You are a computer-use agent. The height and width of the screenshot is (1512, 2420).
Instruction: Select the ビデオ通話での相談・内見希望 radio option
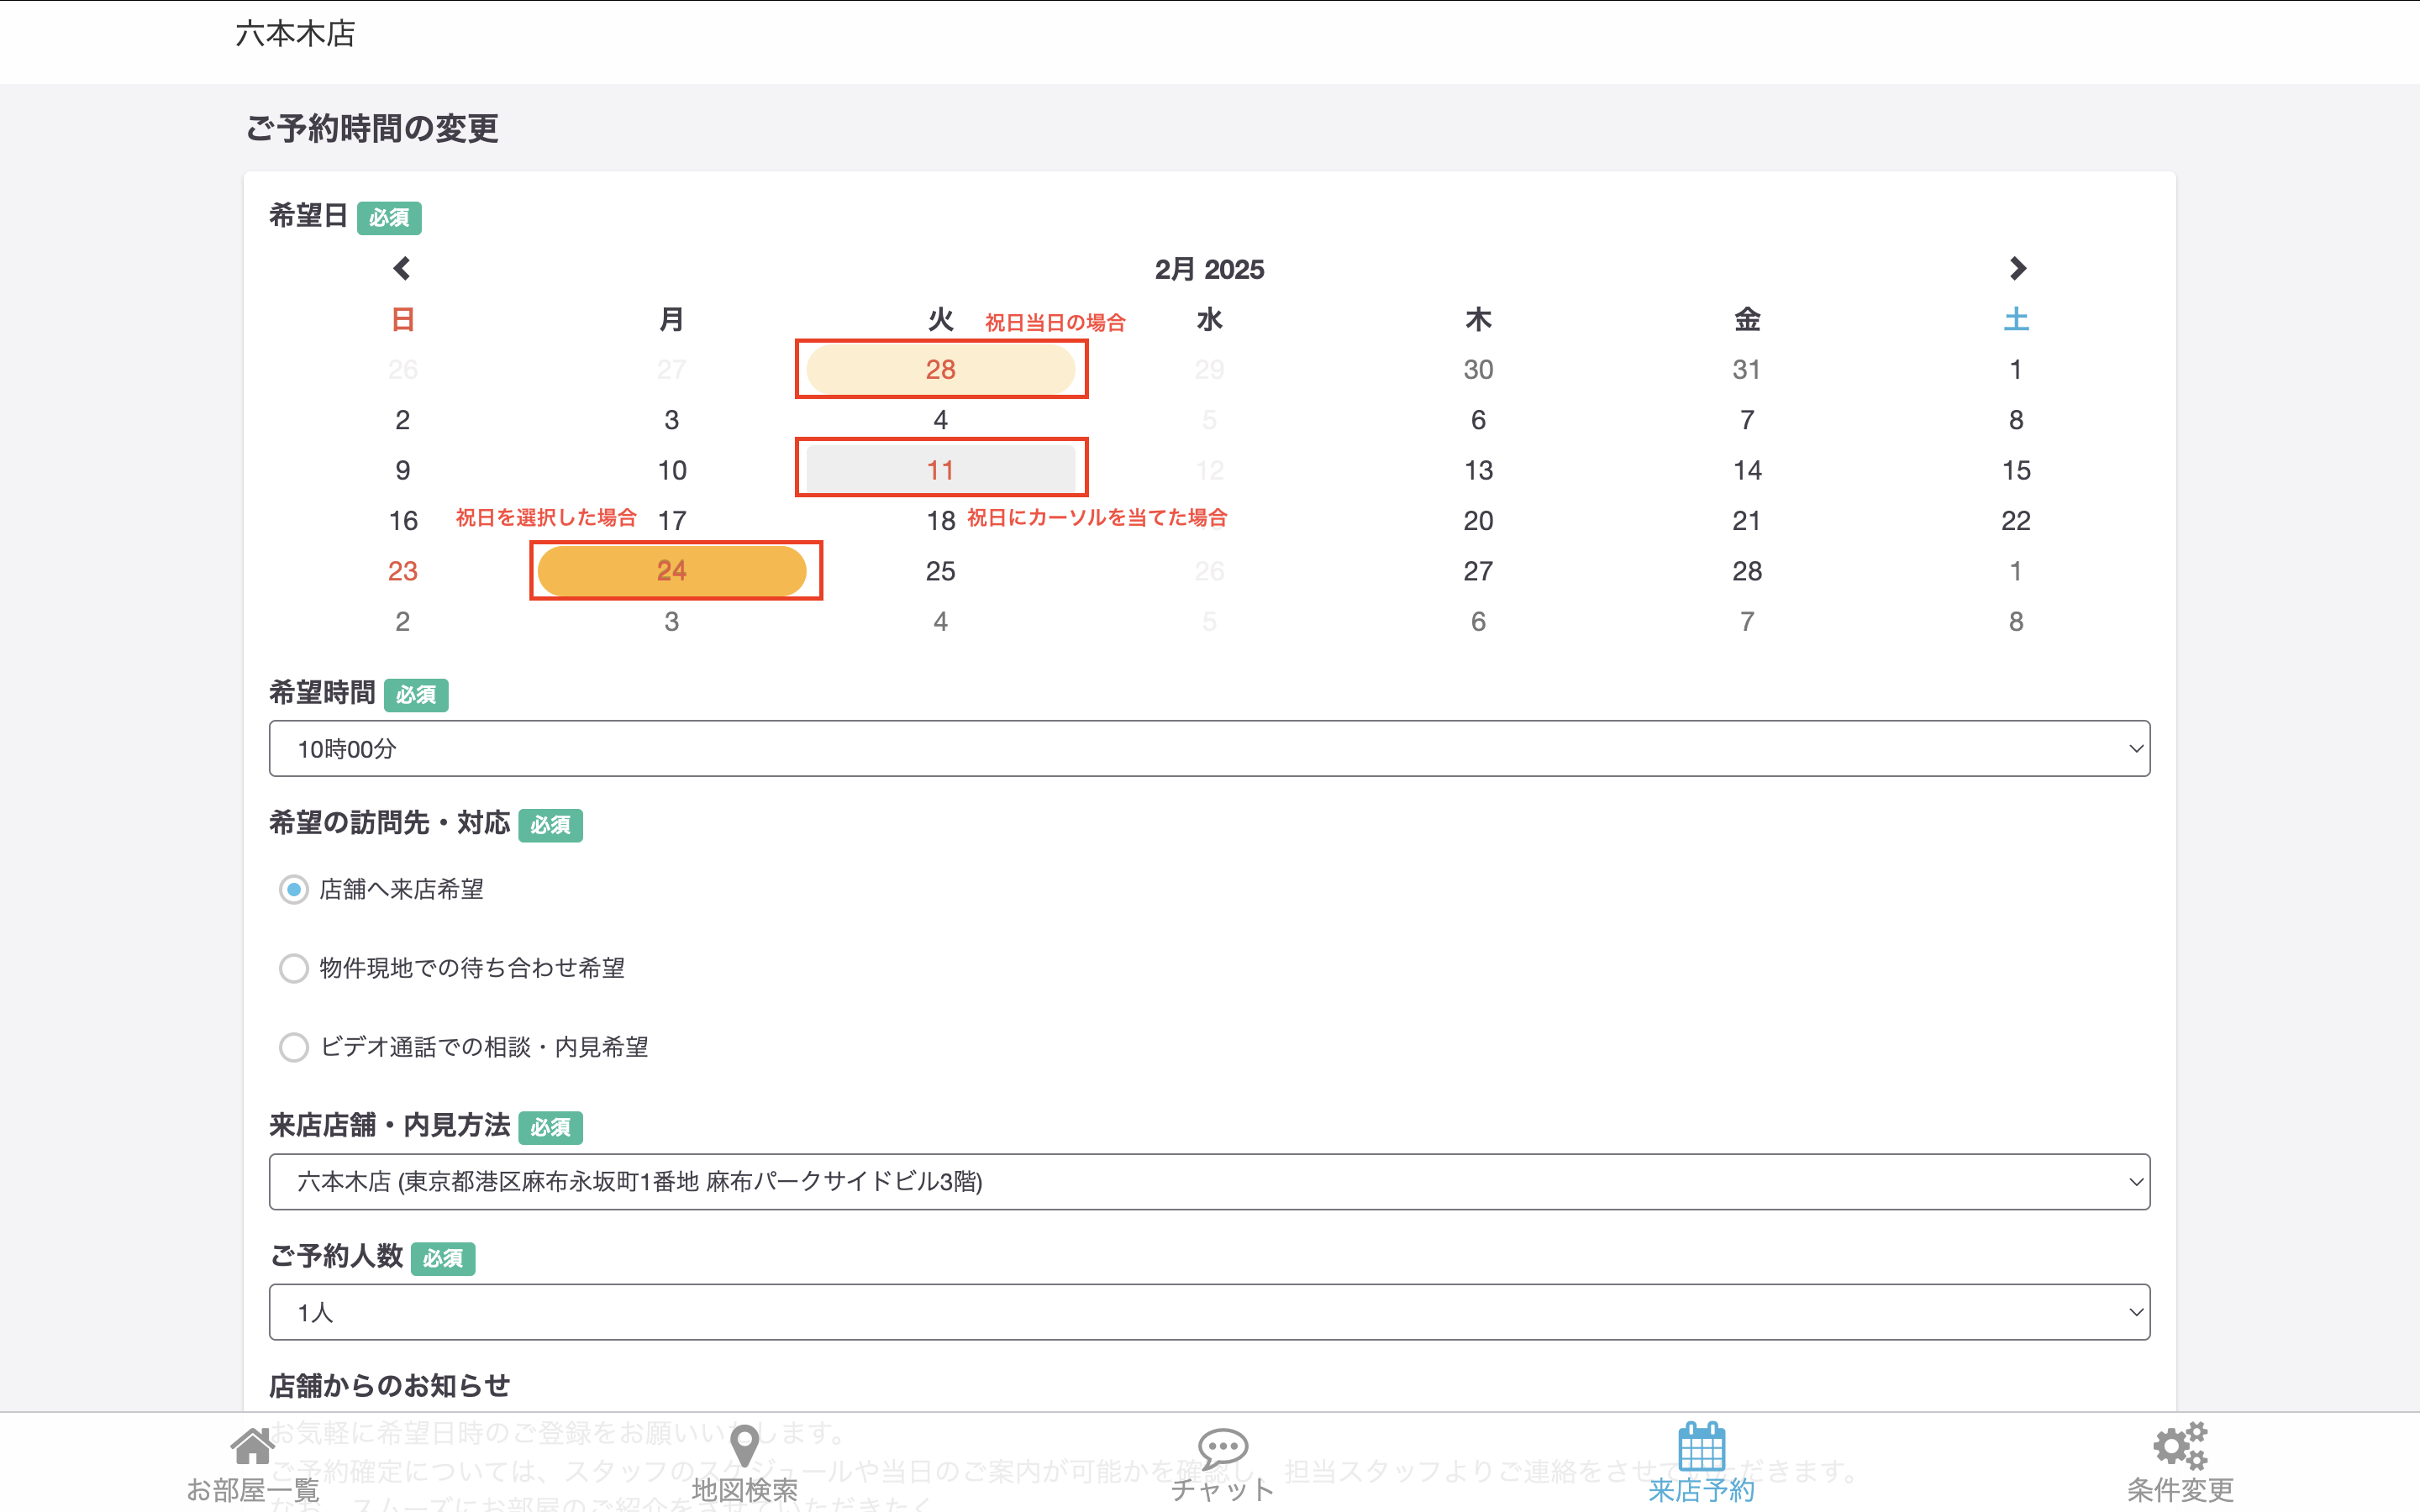coord(293,1047)
